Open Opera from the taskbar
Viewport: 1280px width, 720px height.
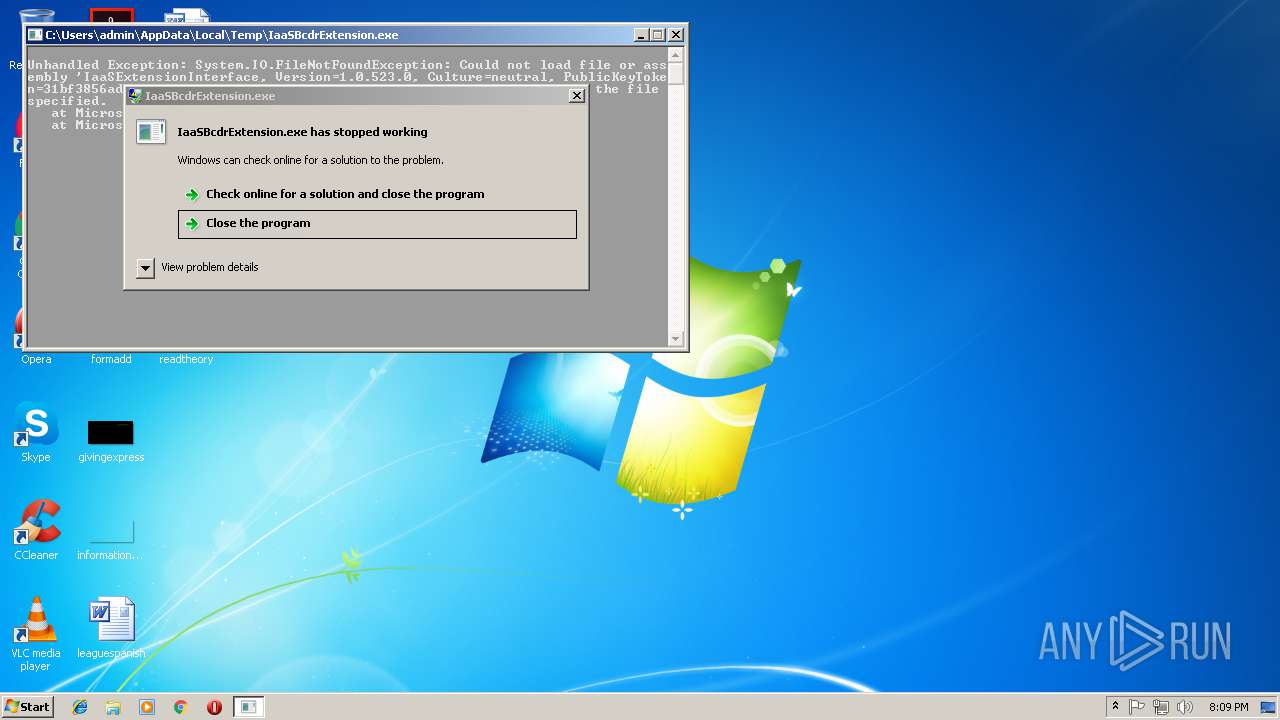[214, 707]
